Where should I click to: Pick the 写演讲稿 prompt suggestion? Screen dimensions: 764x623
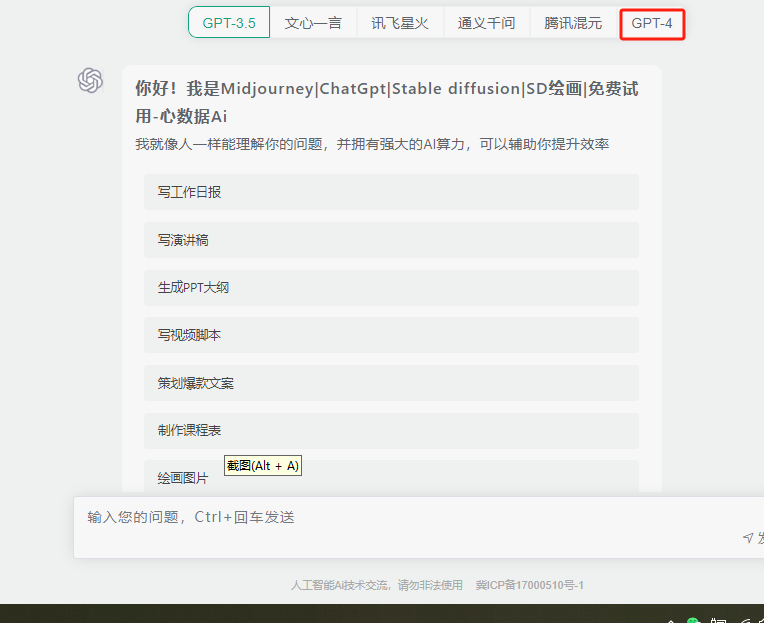tap(391, 240)
